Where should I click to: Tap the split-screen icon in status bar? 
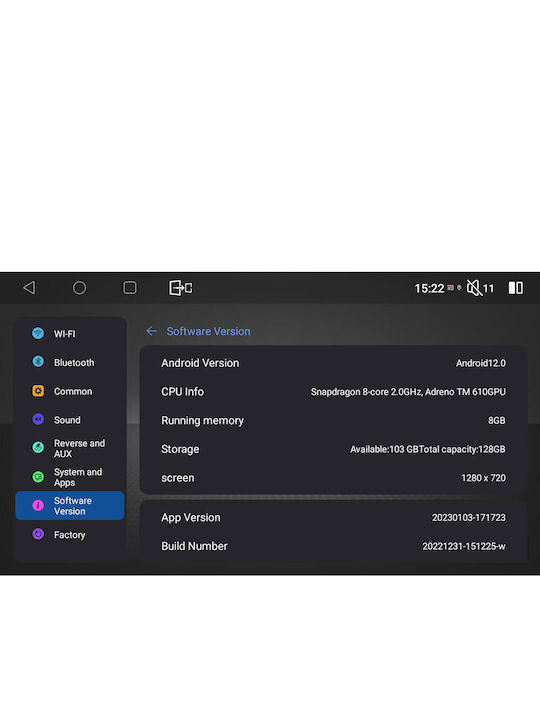pos(516,288)
